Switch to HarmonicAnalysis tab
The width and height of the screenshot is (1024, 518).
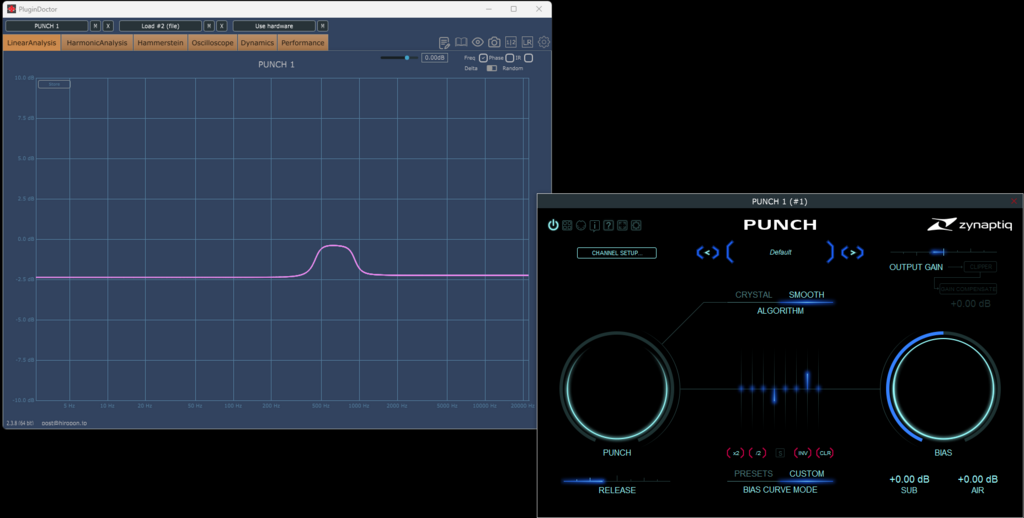coord(97,42)
